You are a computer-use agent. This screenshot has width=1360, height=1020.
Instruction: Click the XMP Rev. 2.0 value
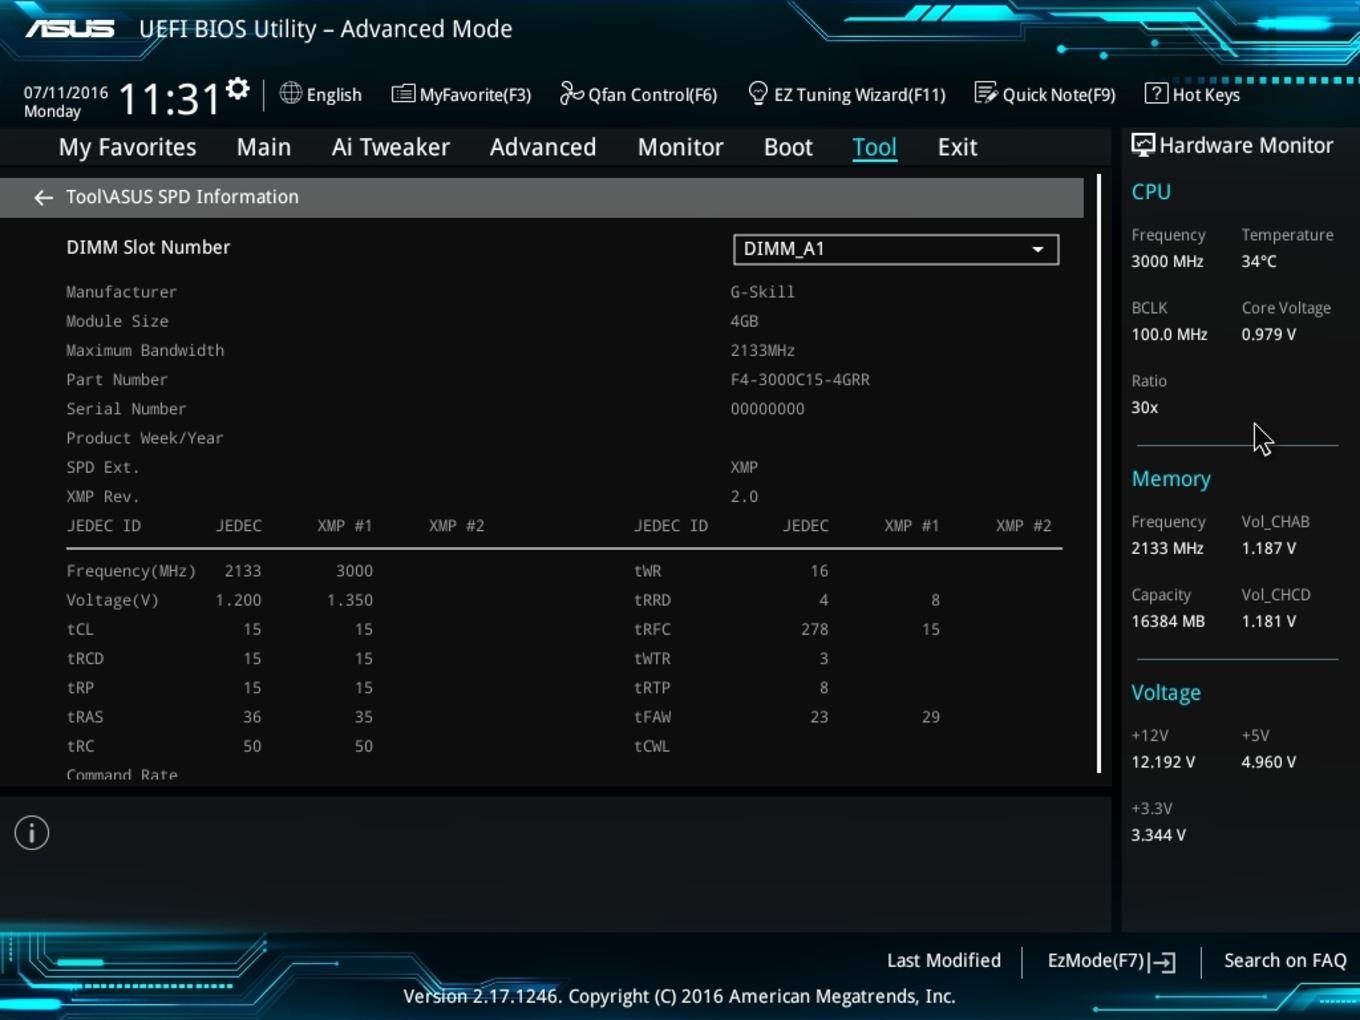(x=744, y=497)
